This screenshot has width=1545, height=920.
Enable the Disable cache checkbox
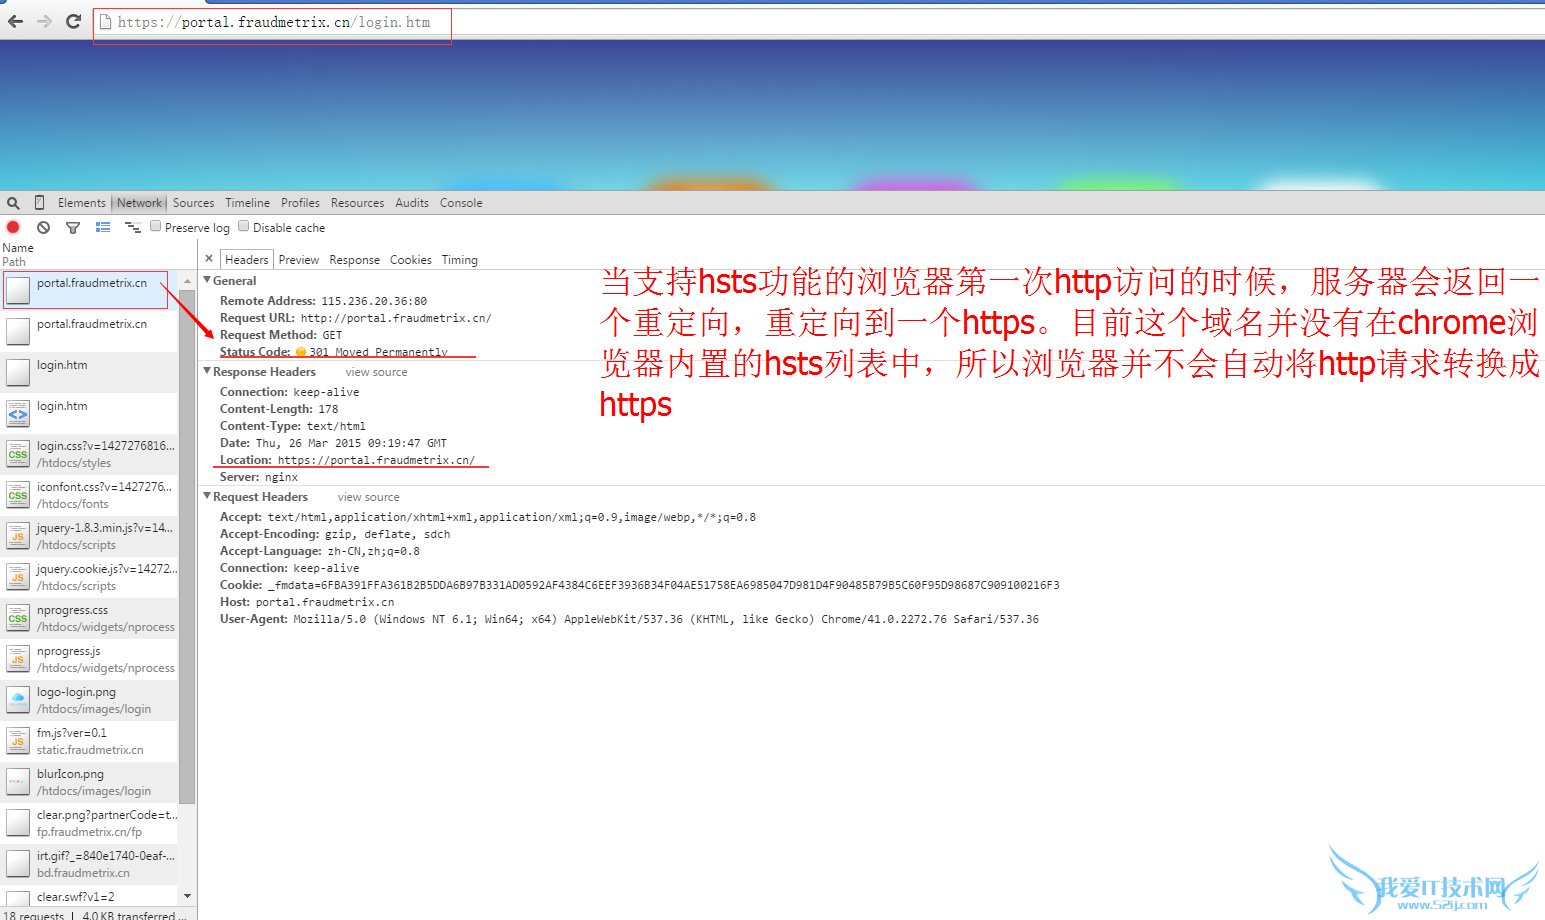[244, 226]
